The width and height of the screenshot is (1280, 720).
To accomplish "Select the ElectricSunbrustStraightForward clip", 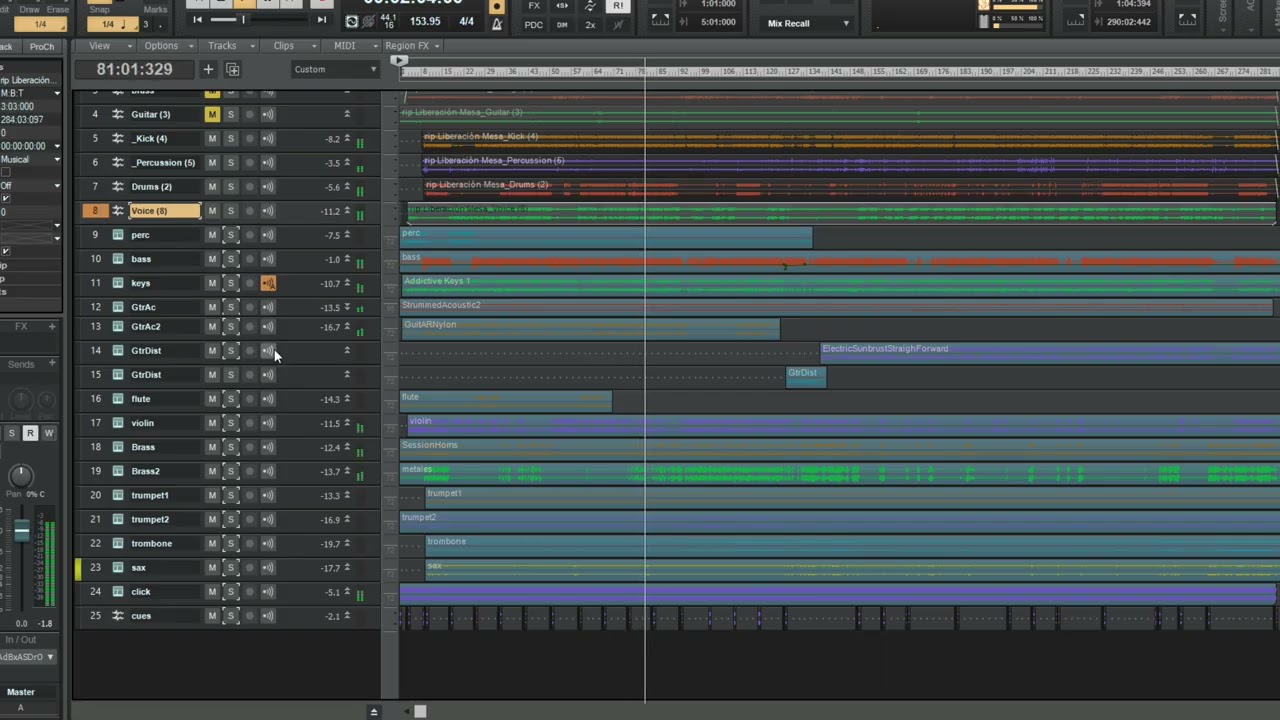I will (1050, 352).
